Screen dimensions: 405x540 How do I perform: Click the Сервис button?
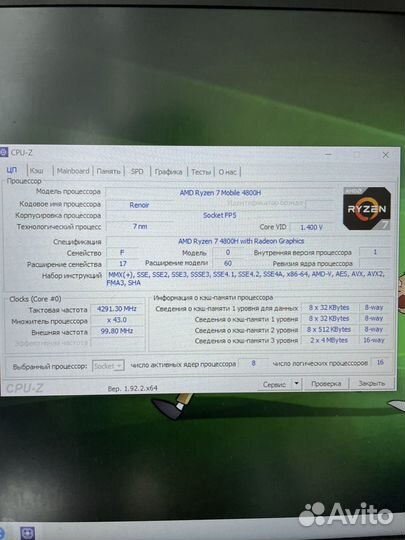pos(274,384)
